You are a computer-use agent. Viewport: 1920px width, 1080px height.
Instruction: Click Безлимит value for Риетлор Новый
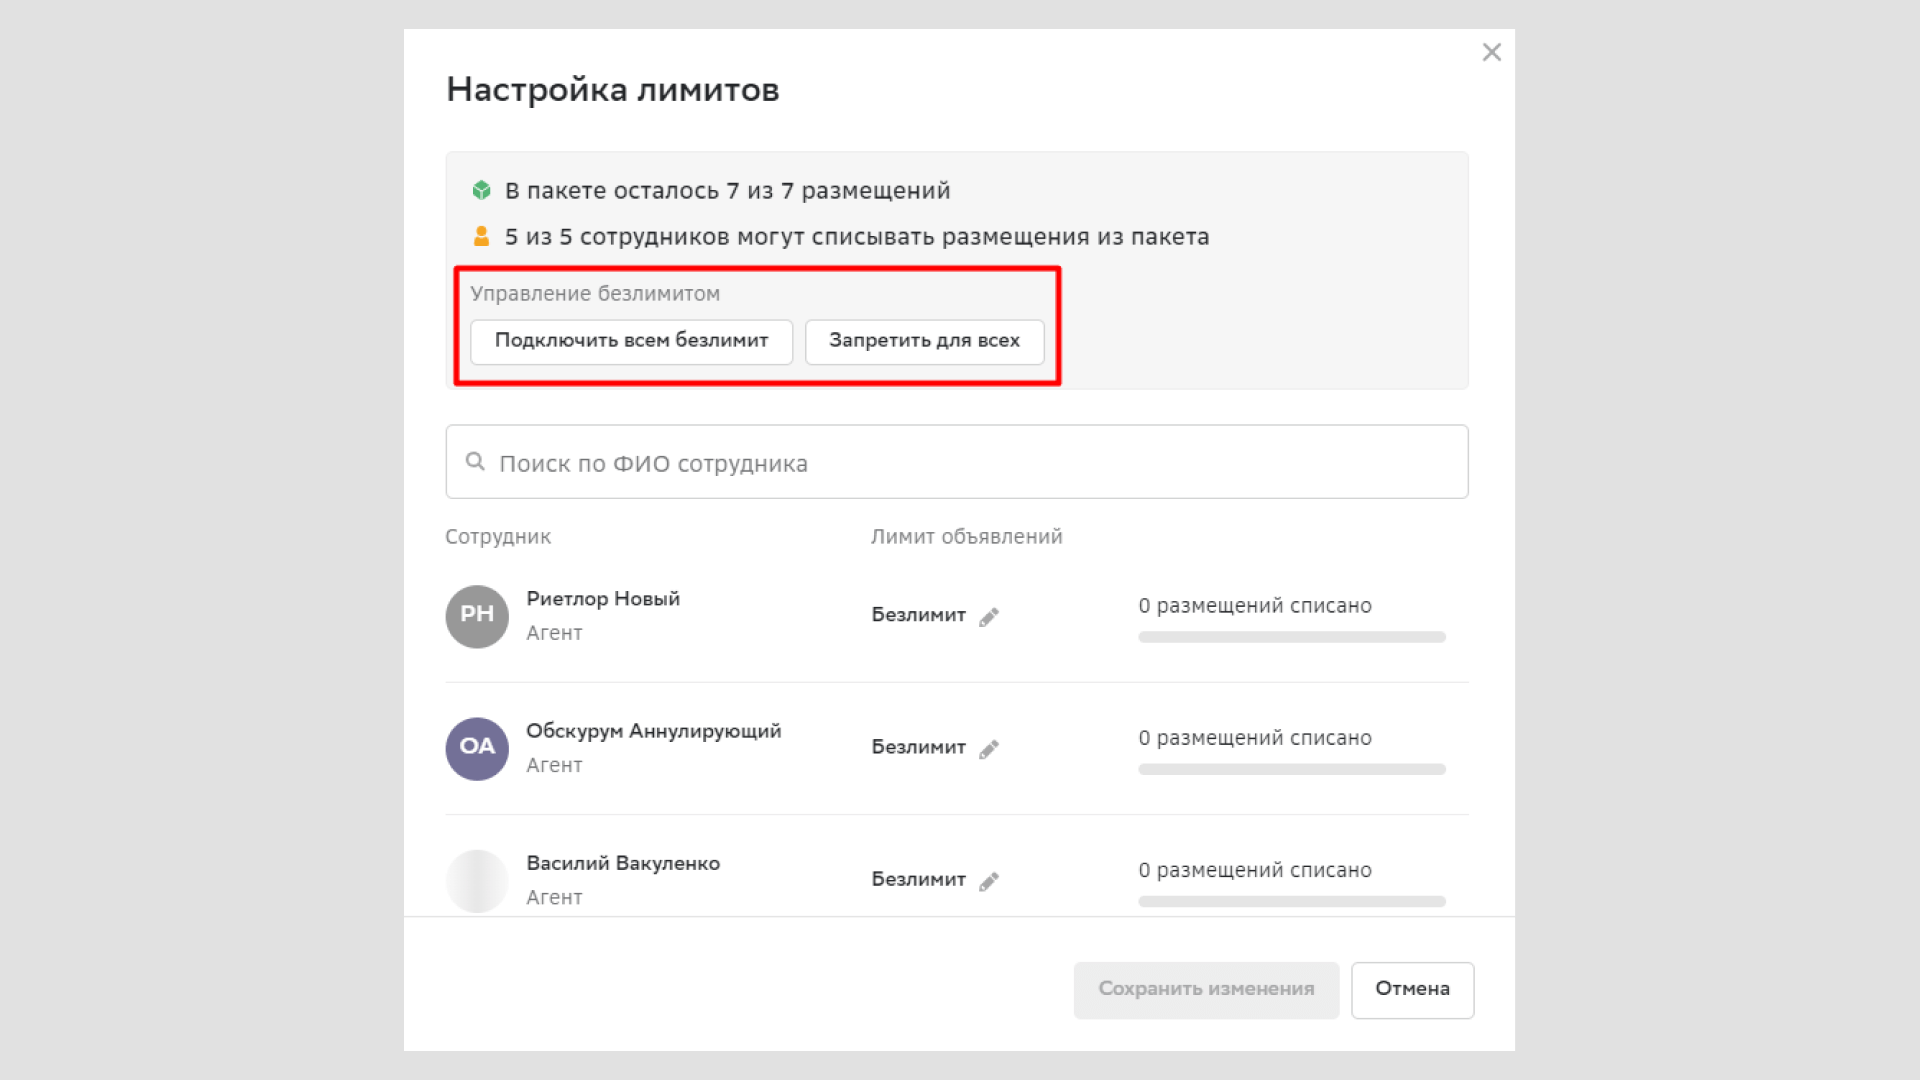[x=918, y=614]
